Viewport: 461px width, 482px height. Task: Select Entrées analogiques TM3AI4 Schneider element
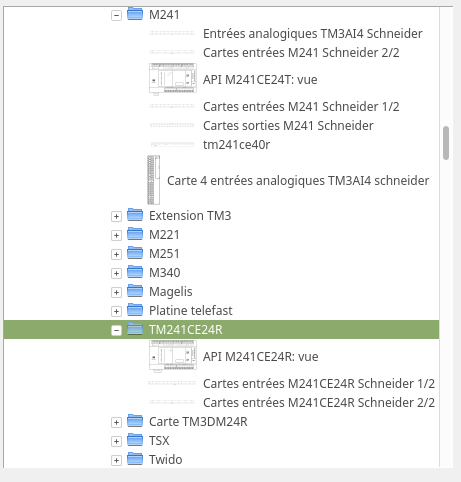312,34
